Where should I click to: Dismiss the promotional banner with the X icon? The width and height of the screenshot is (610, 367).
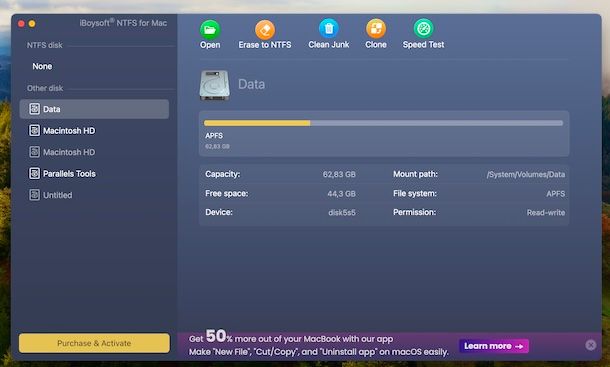pos(591,345)
